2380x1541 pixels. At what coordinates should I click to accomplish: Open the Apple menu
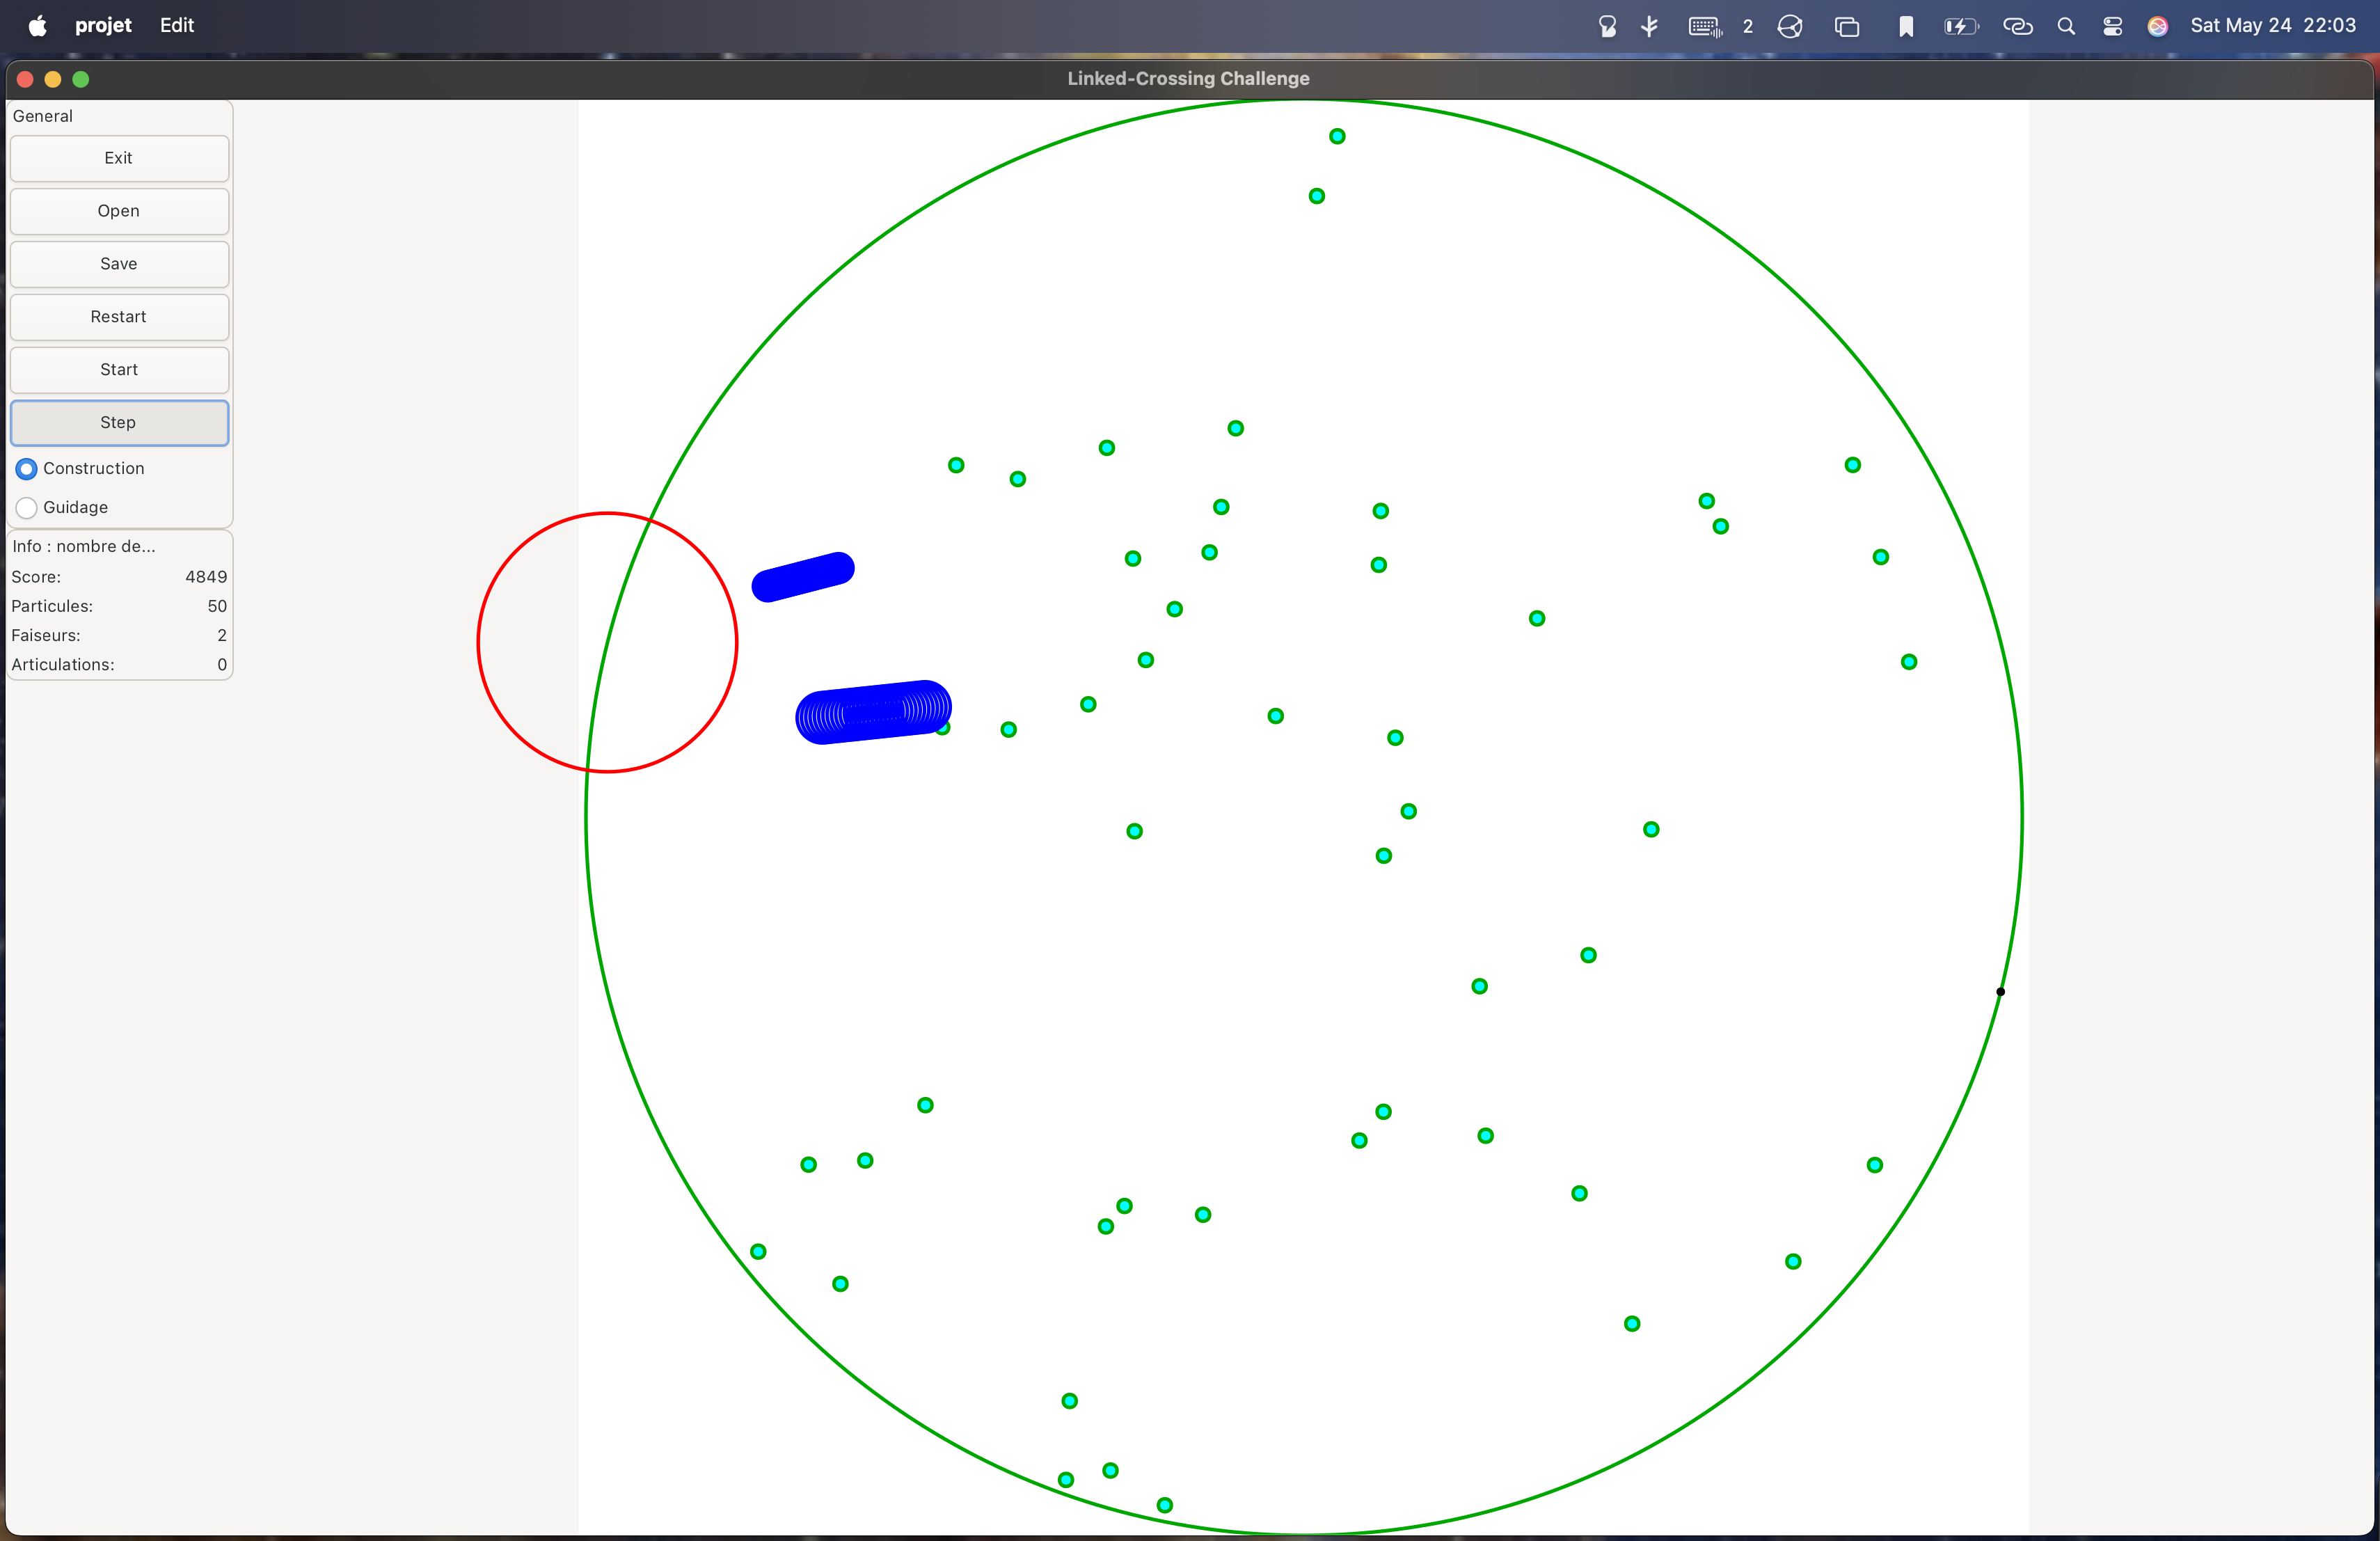click(37, 25)
